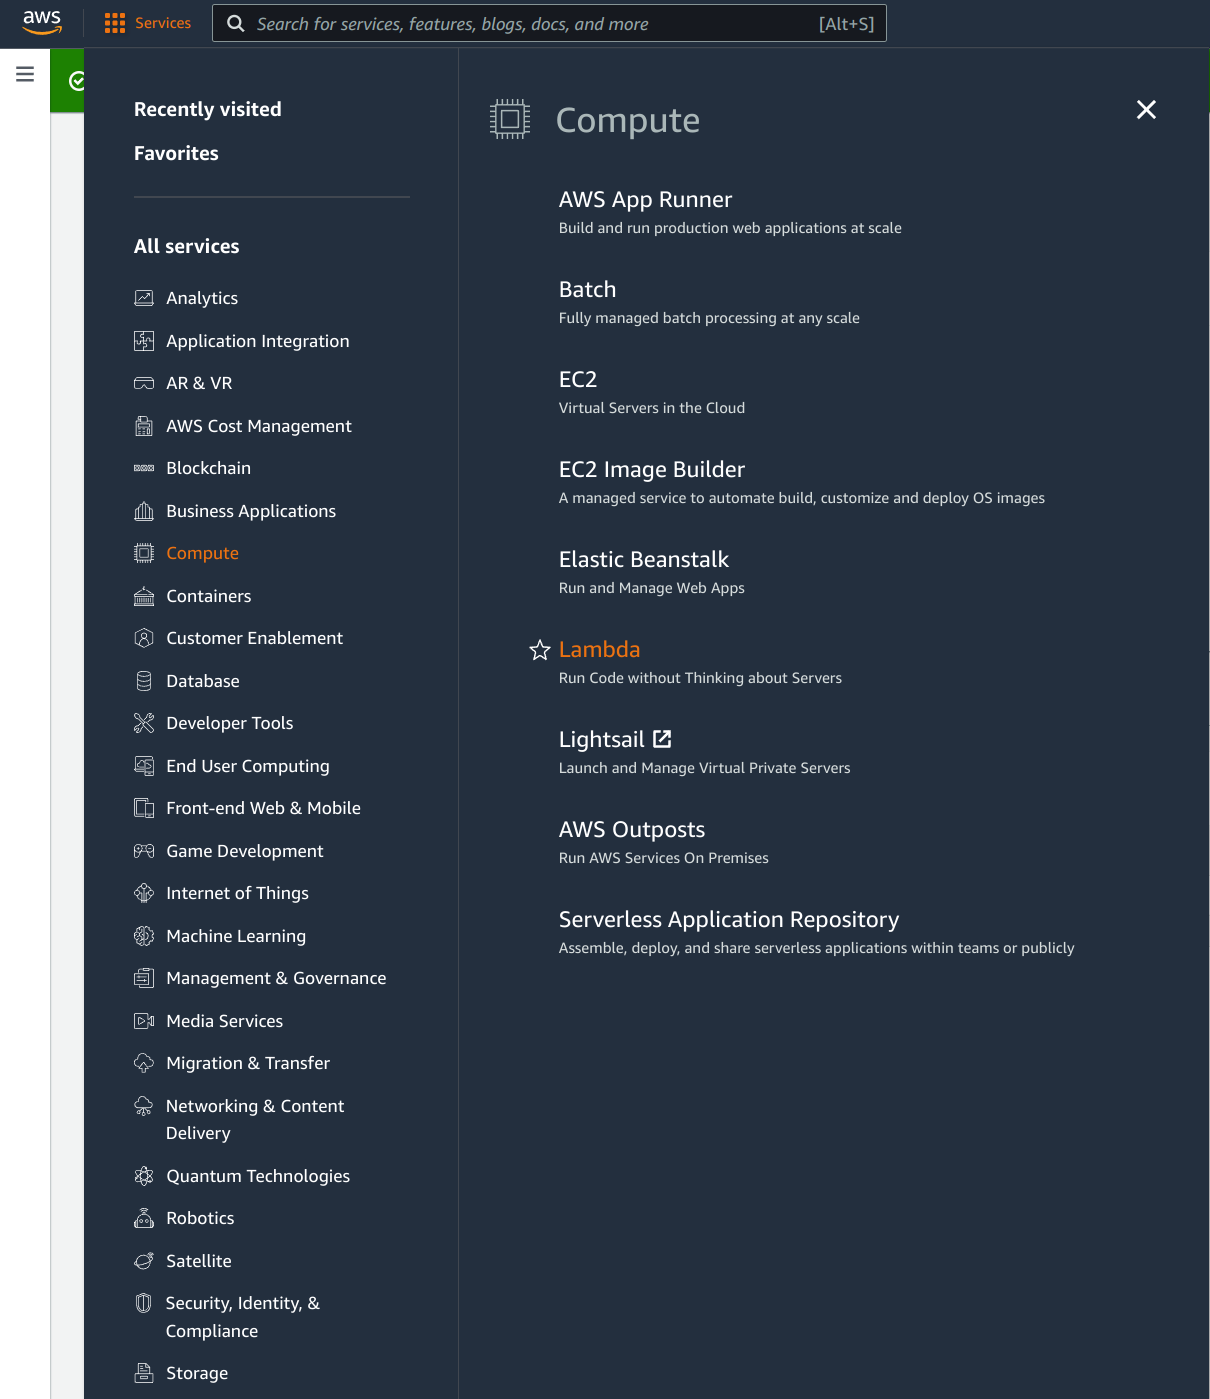This screenshot has width=1210, height=1399.
Task: Select the Compute category icon
Action: [x=144, y=553]
